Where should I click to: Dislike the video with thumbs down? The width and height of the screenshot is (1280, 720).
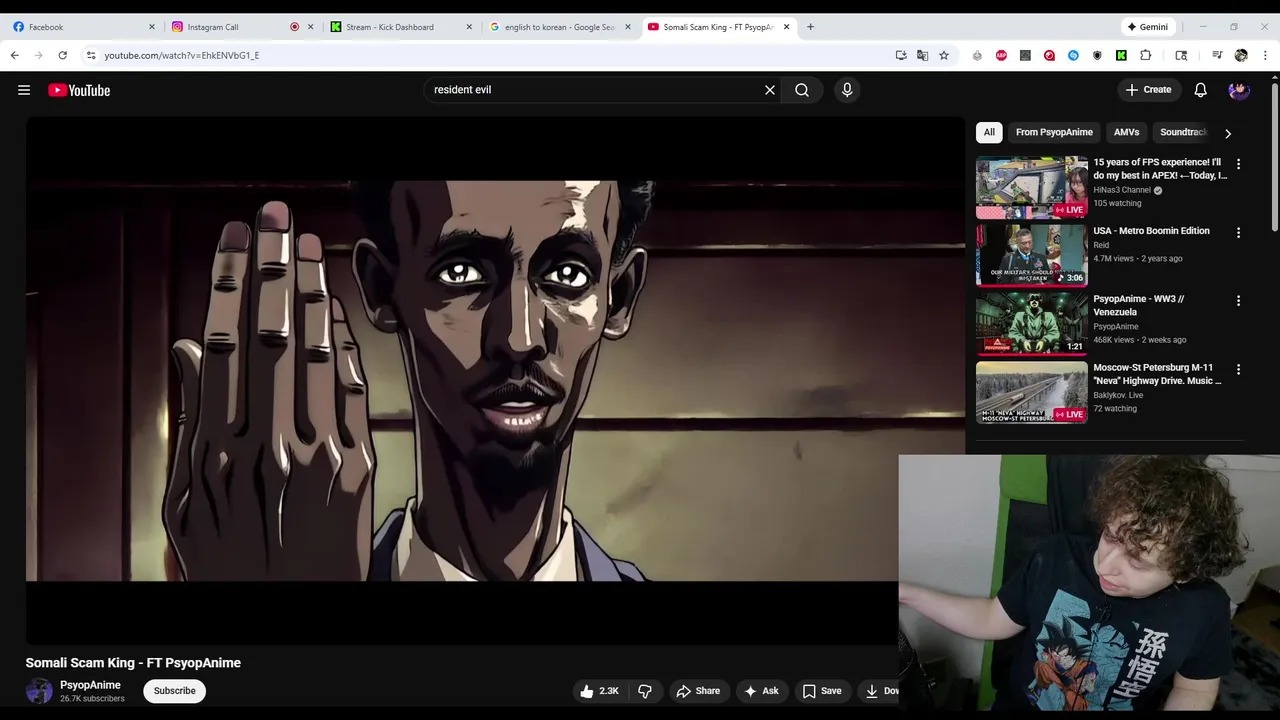645,691
